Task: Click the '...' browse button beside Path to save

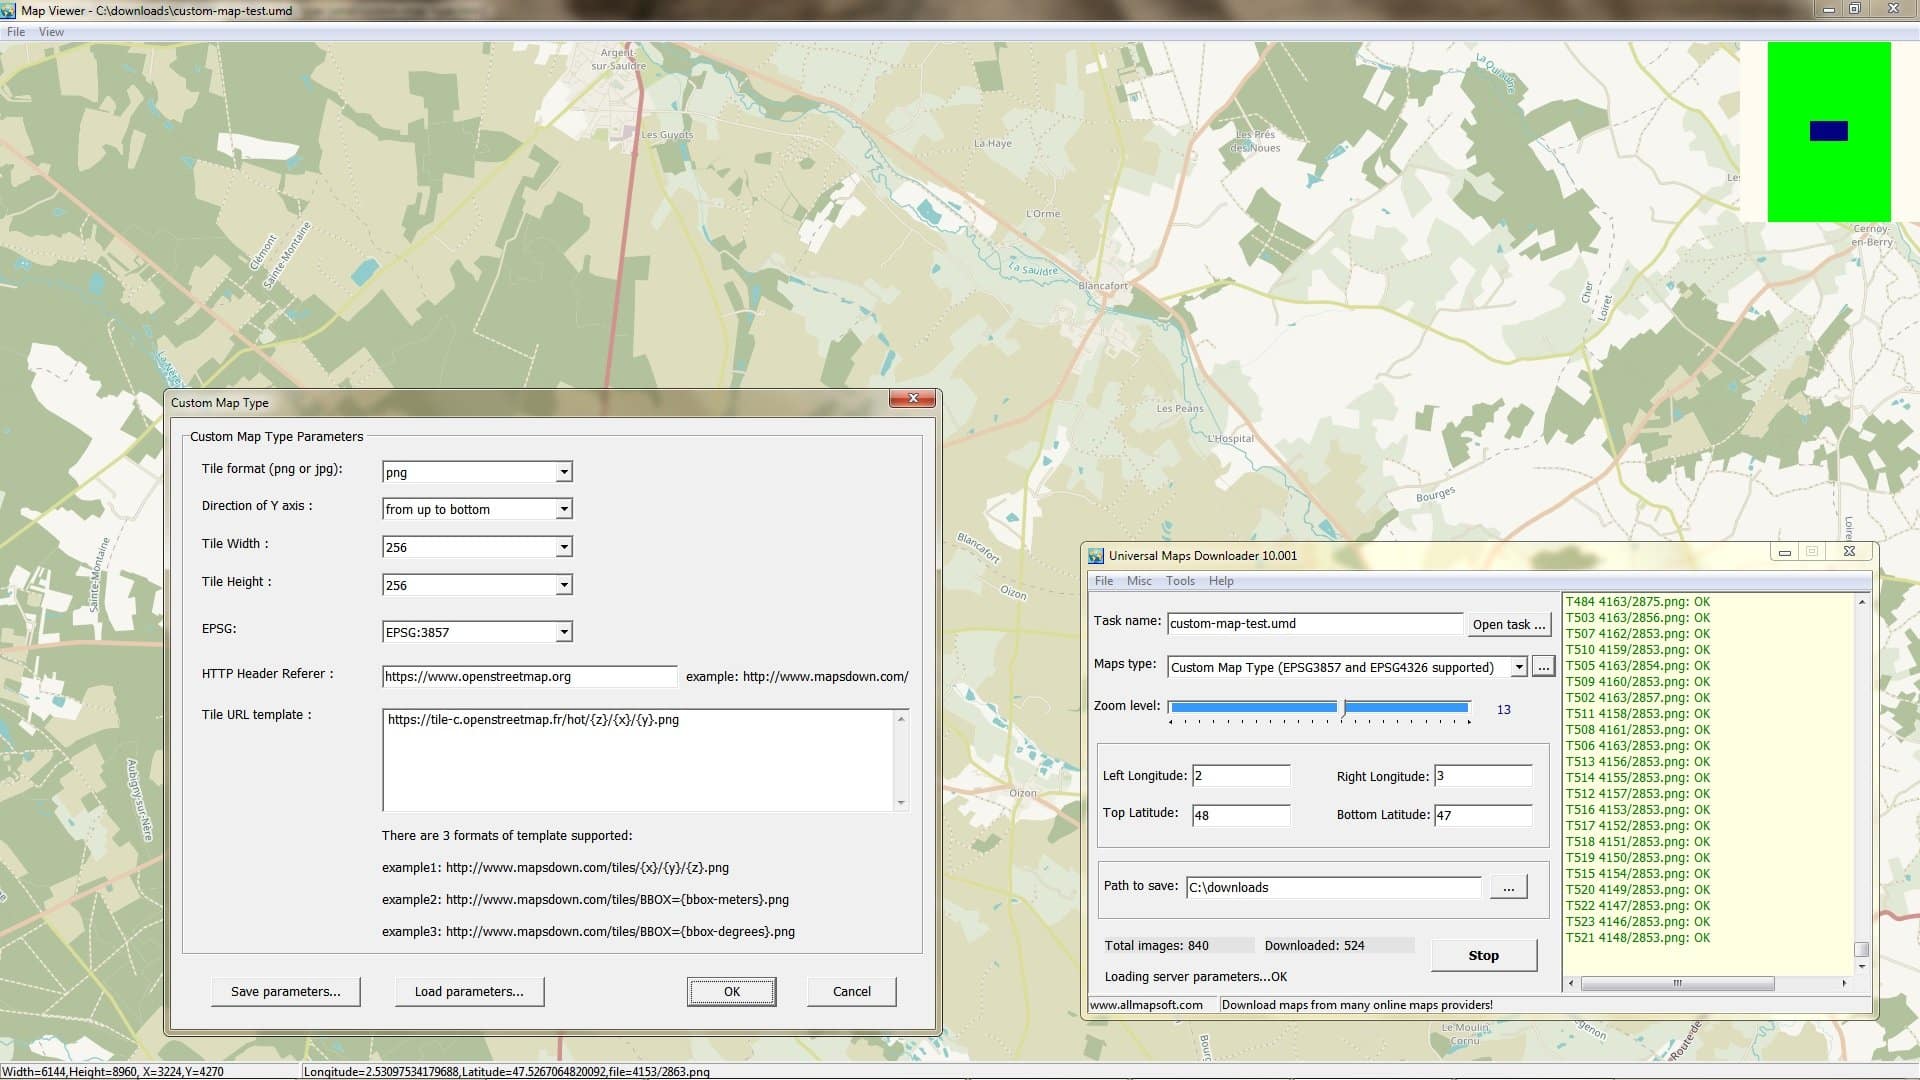Action: point(1508,887)
